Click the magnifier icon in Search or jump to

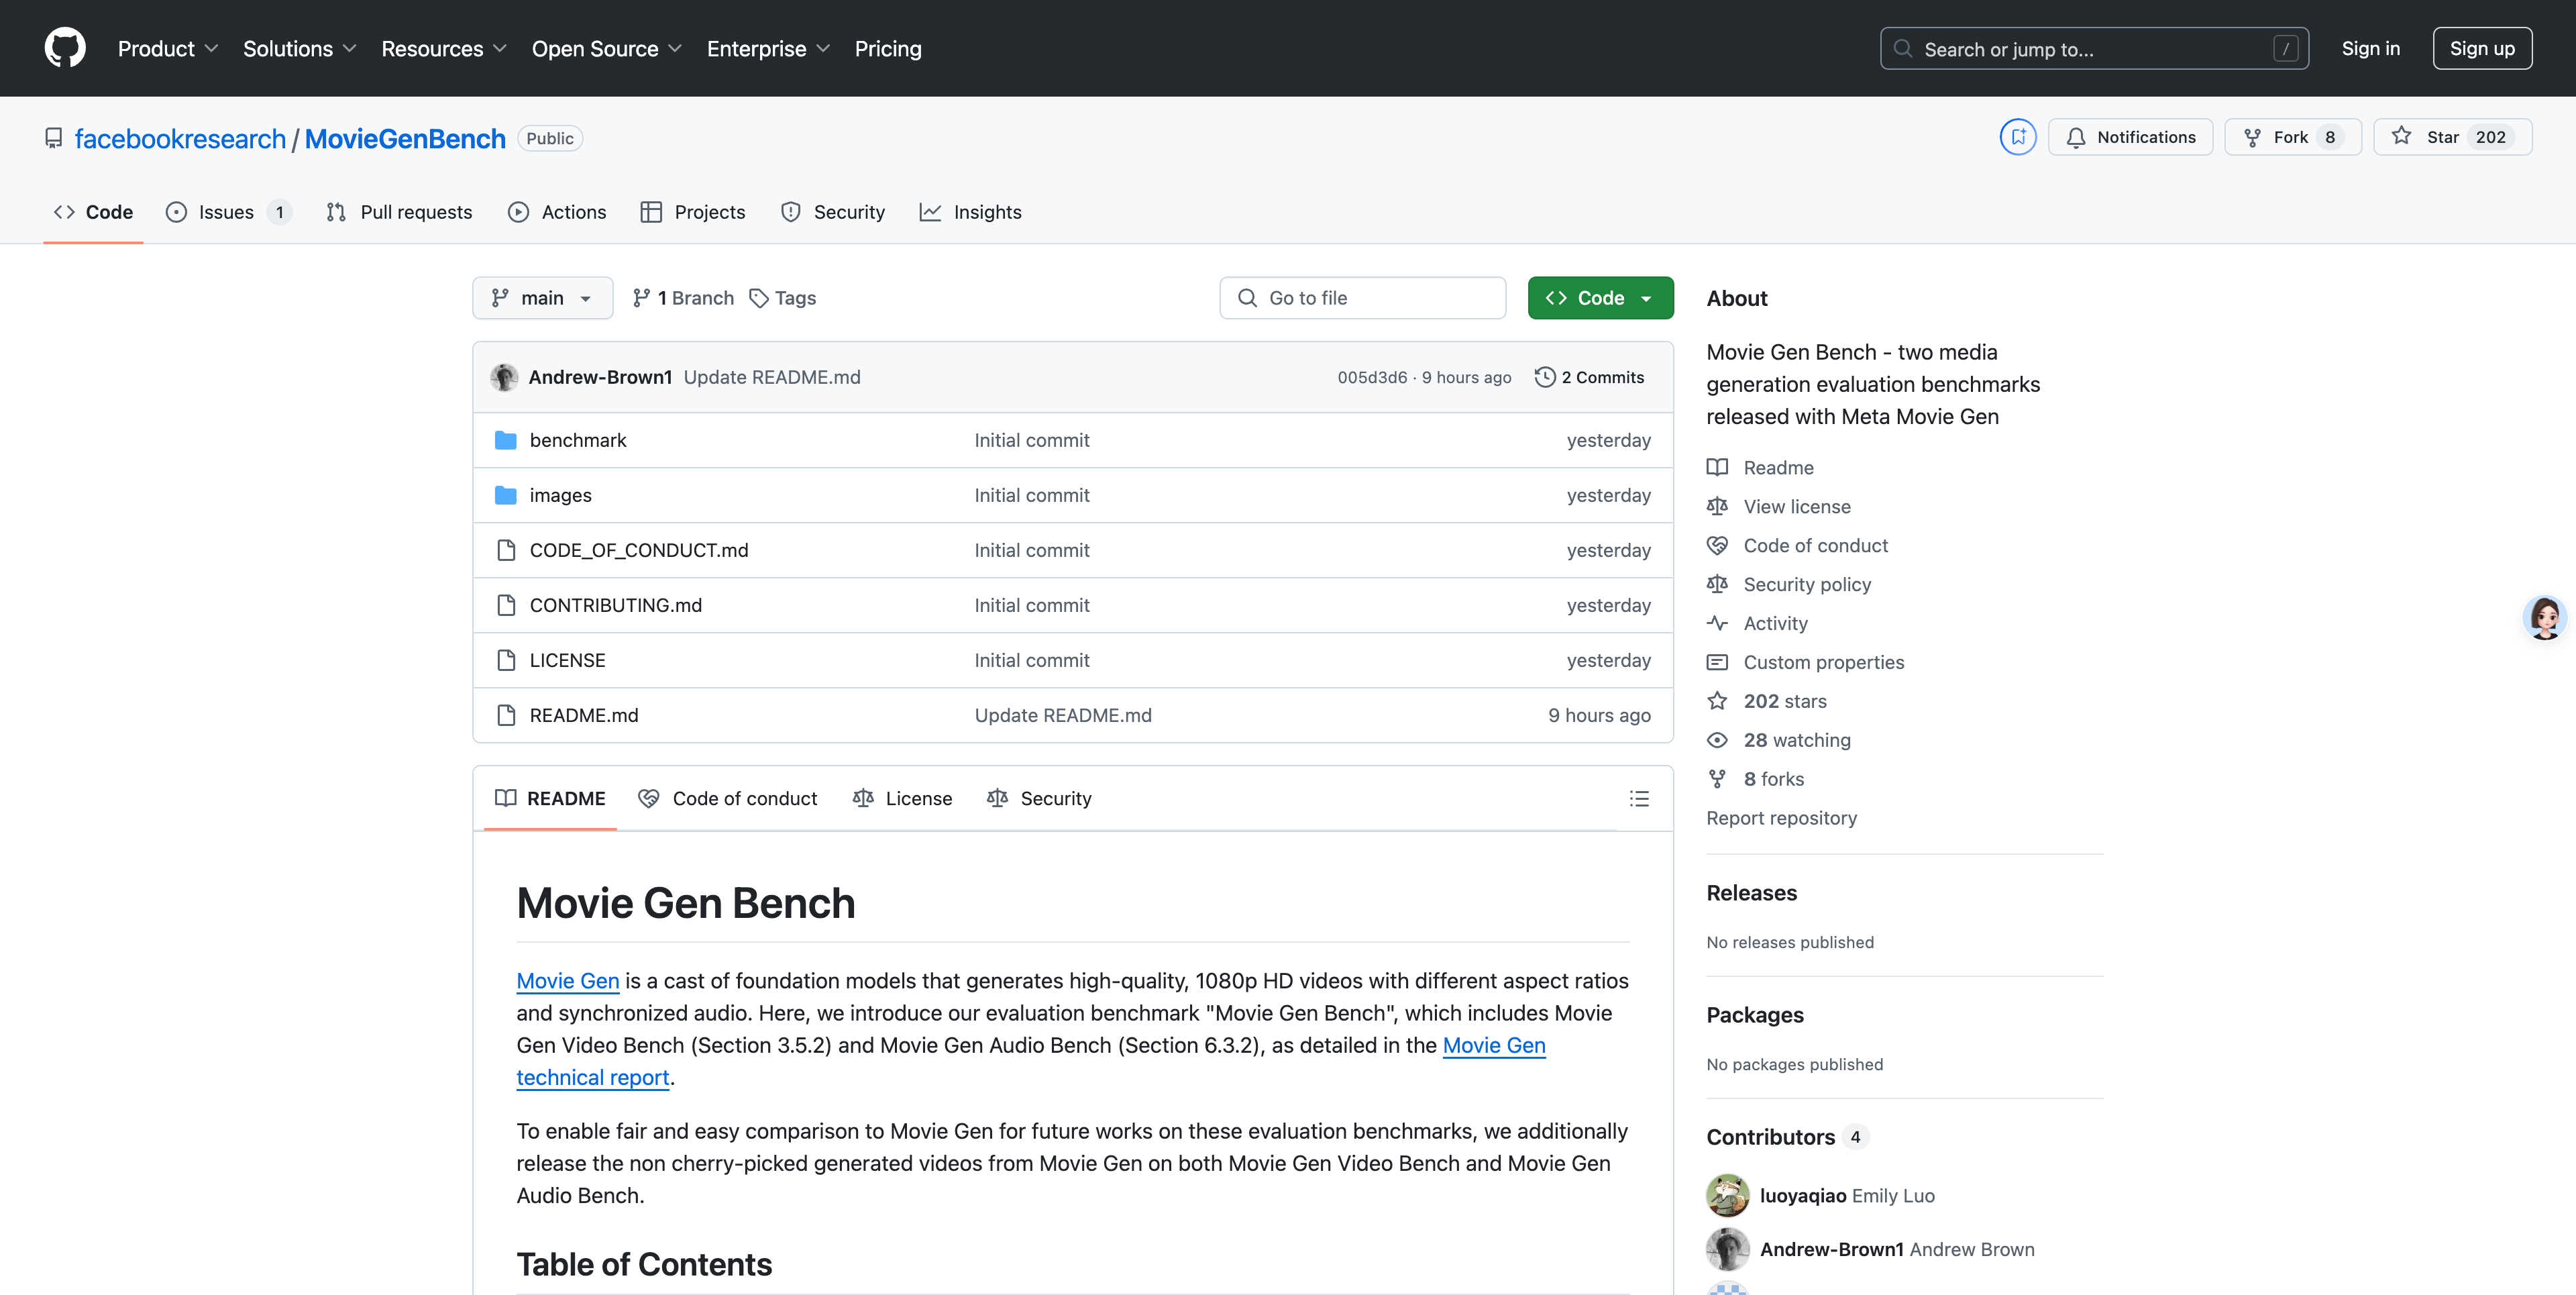coord(1903,49)
